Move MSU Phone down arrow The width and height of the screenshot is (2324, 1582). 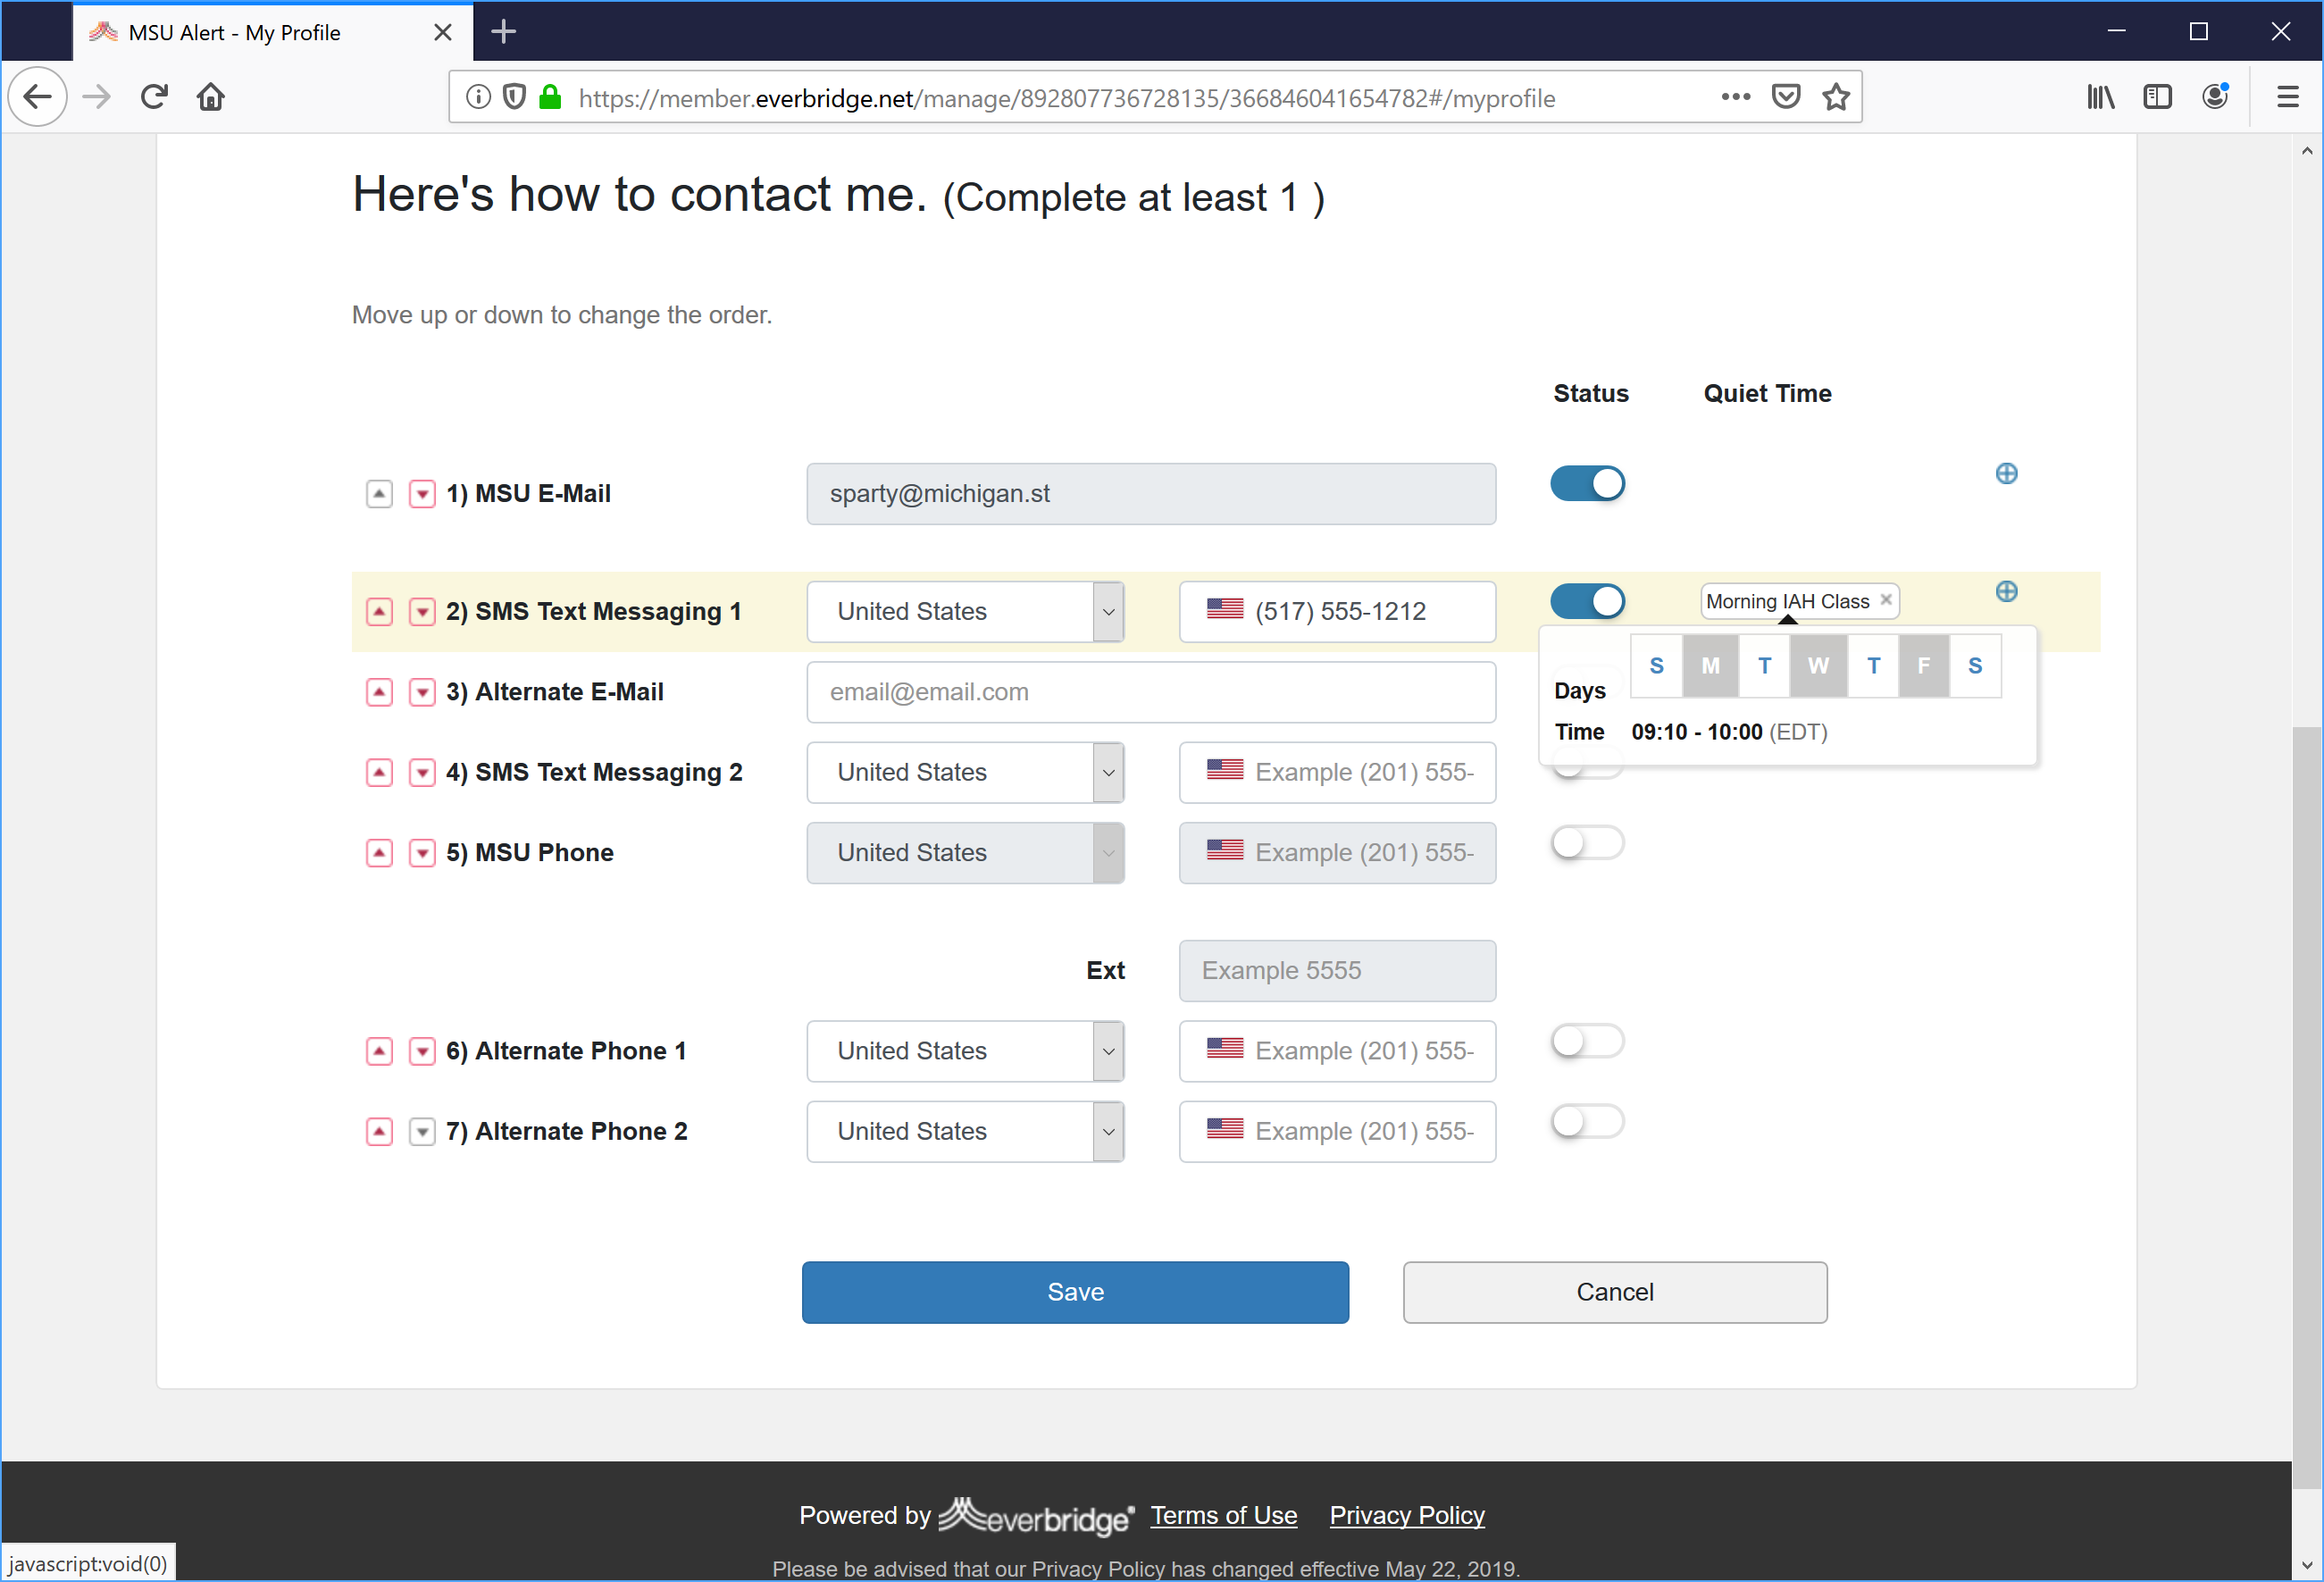coord(422,853)
